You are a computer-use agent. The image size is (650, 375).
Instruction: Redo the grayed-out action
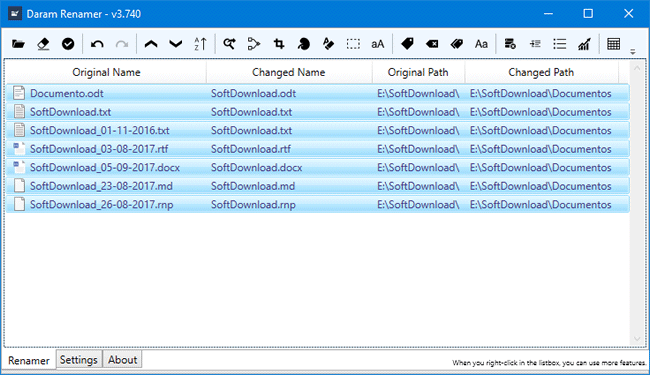tap(122, 44)
